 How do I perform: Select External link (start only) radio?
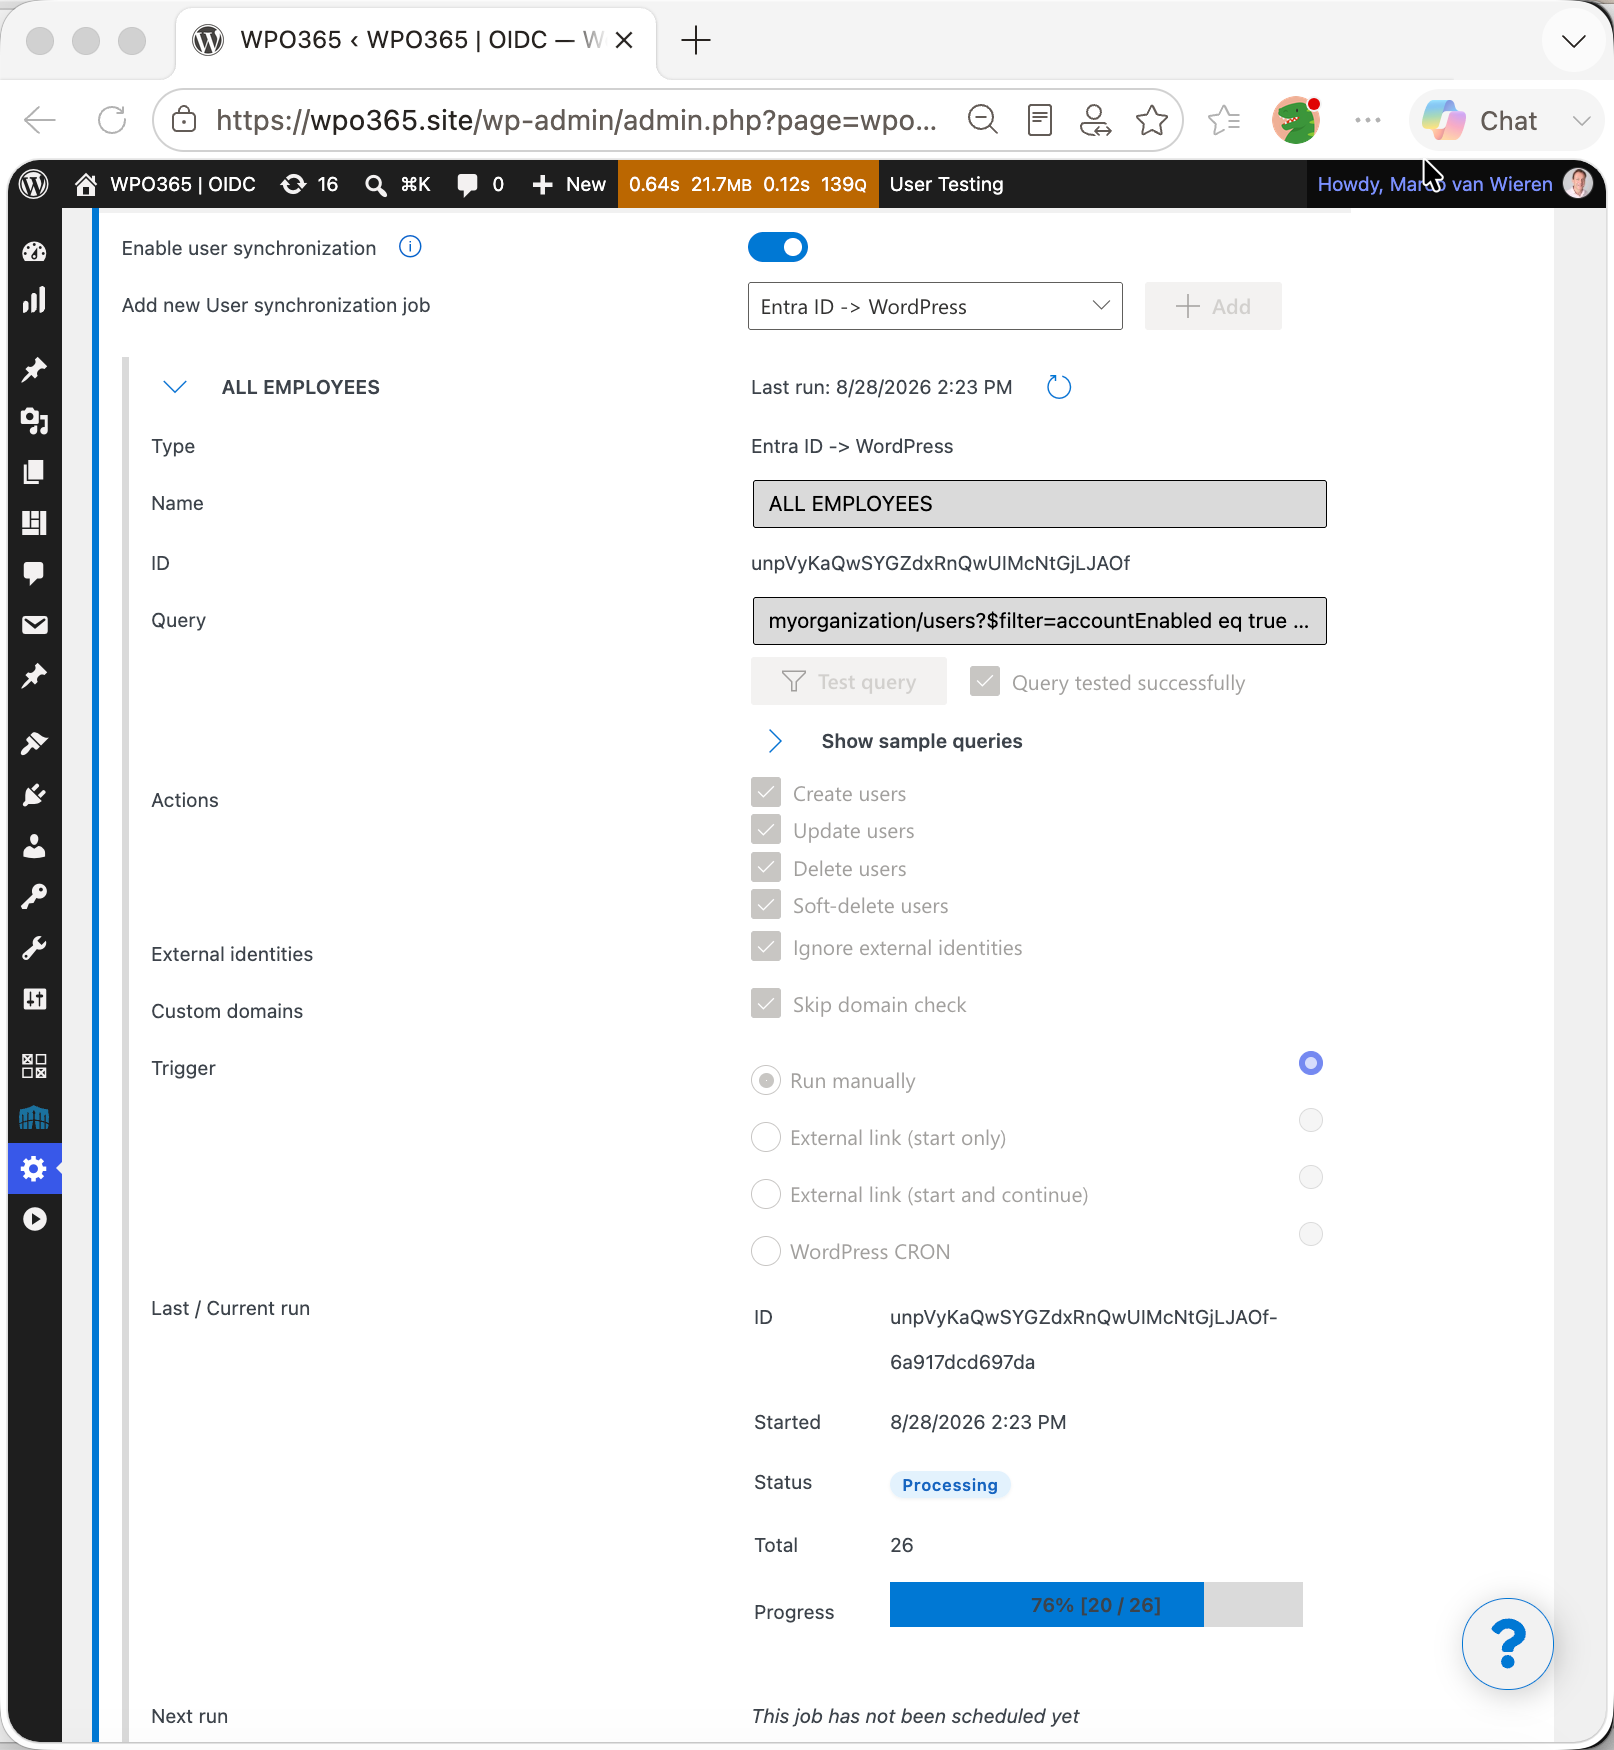click(766, 1138)
